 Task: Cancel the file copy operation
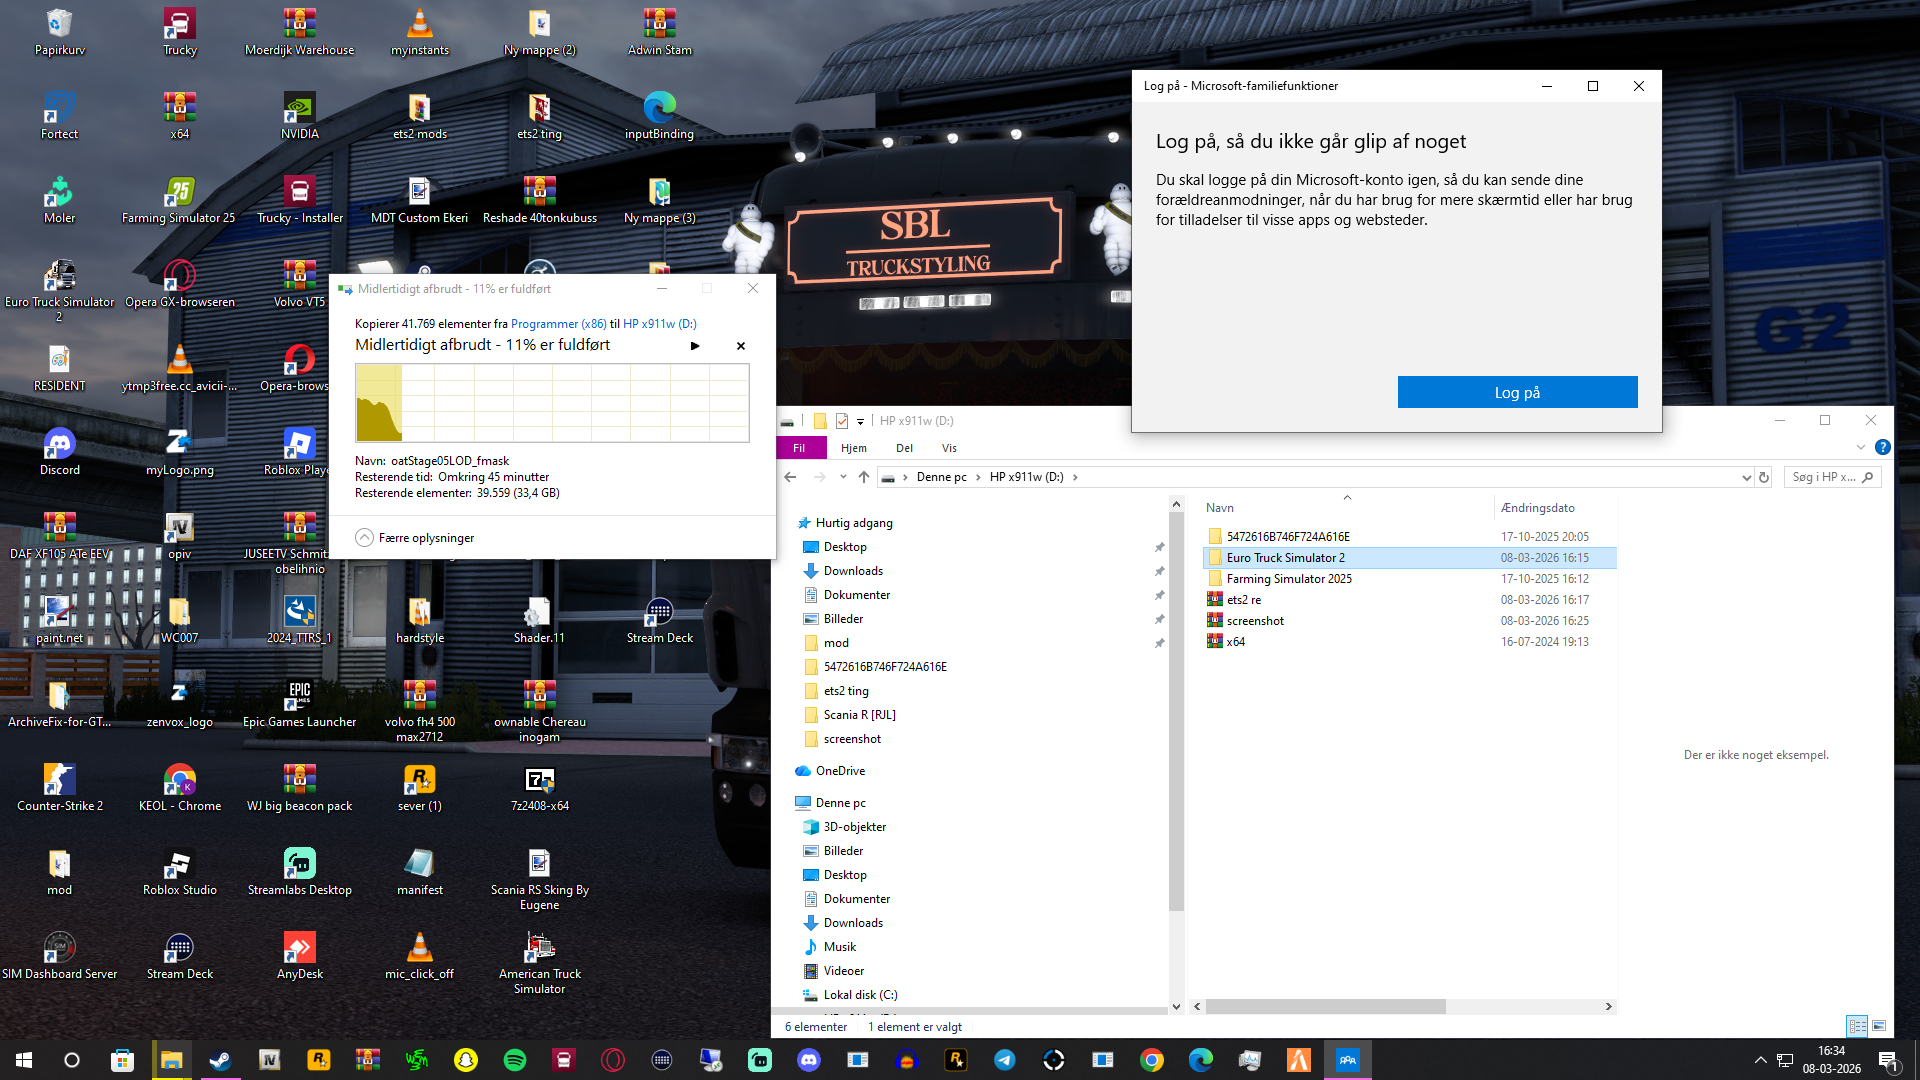coord(741,346)
